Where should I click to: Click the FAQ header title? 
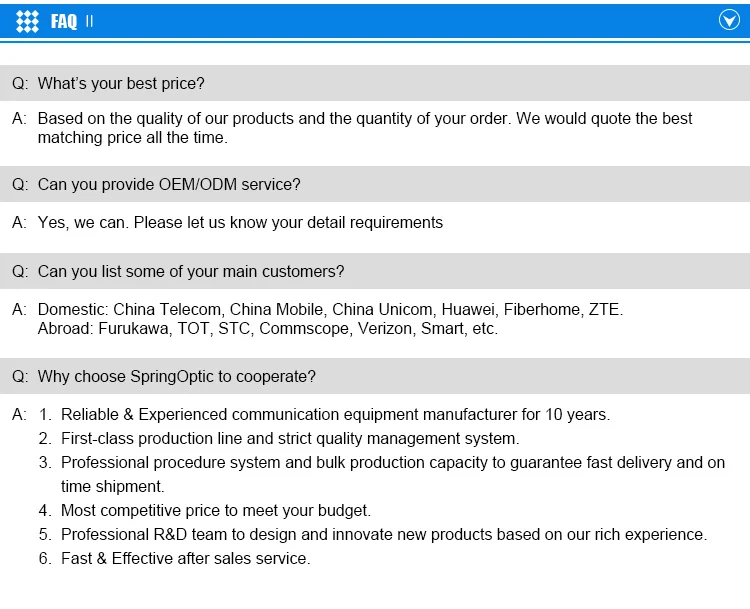click(64, 21)
